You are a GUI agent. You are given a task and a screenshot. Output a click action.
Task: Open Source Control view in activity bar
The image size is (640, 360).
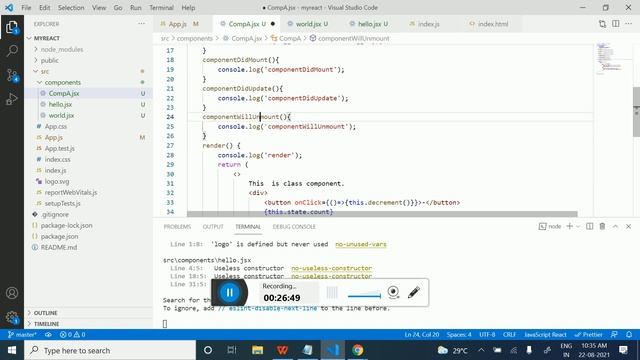point(12,75)
